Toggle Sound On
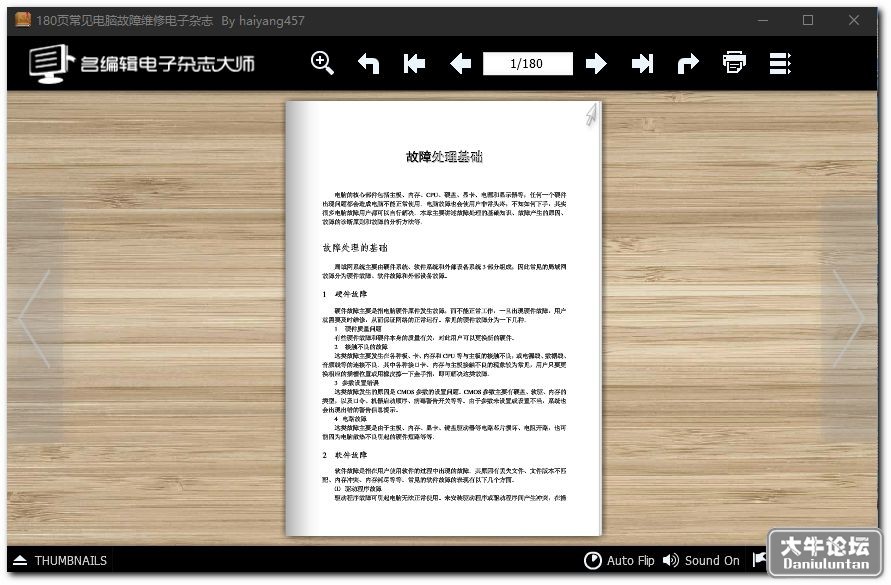The height and width of the screenshot is (585, 891). (x=701, y=561)
